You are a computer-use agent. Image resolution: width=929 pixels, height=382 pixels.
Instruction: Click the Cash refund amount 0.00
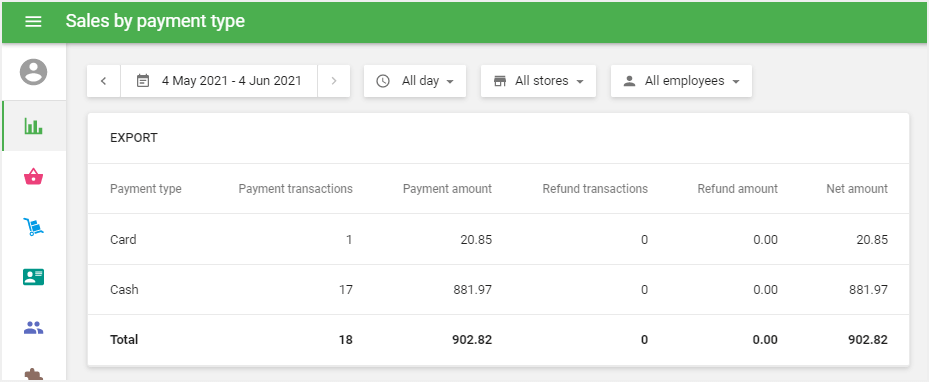(765, 290)
